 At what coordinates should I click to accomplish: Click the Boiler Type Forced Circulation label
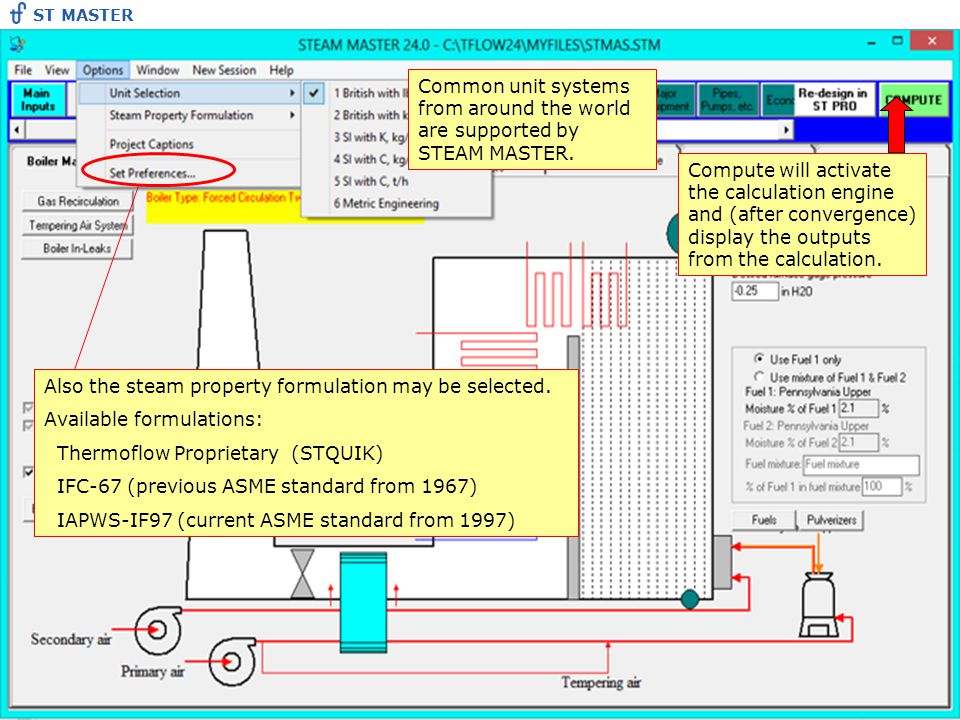pyautogui.click(x=223, y=197)
